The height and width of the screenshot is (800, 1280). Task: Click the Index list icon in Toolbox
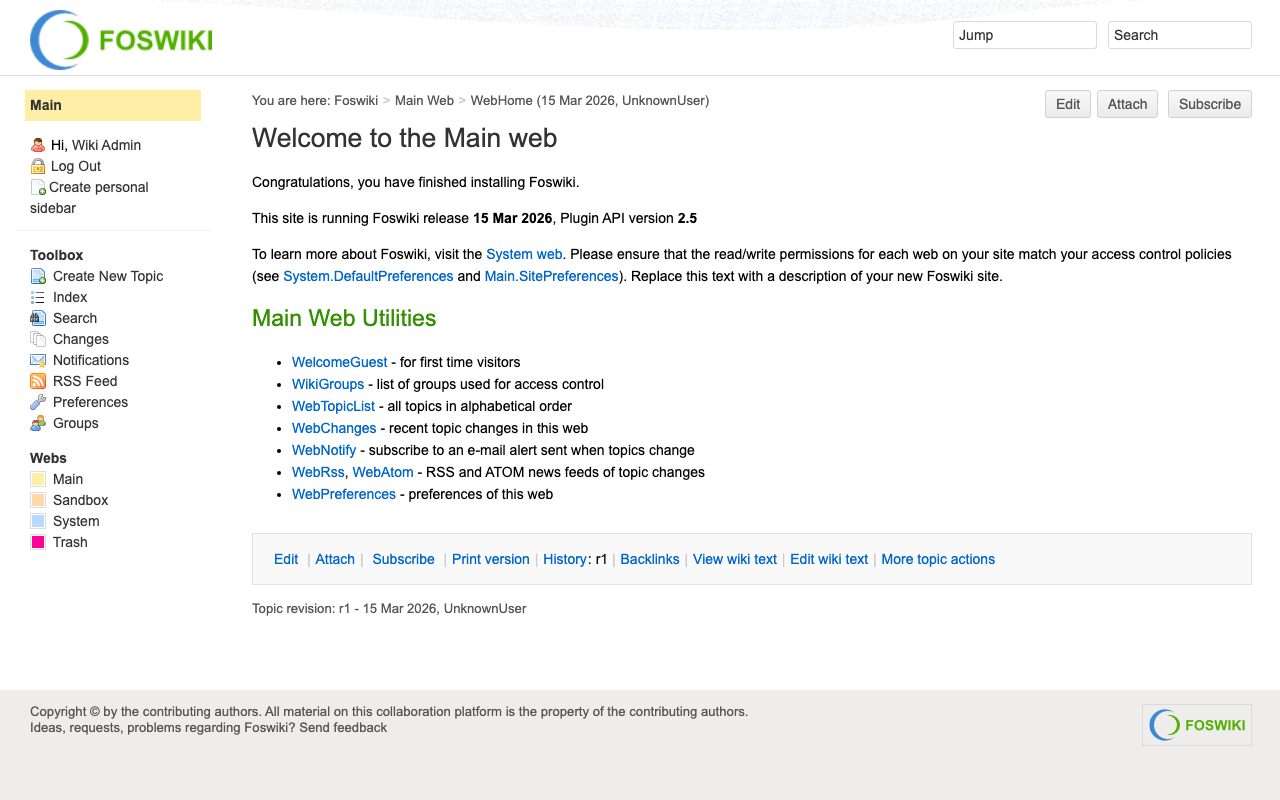click(38, 297)
